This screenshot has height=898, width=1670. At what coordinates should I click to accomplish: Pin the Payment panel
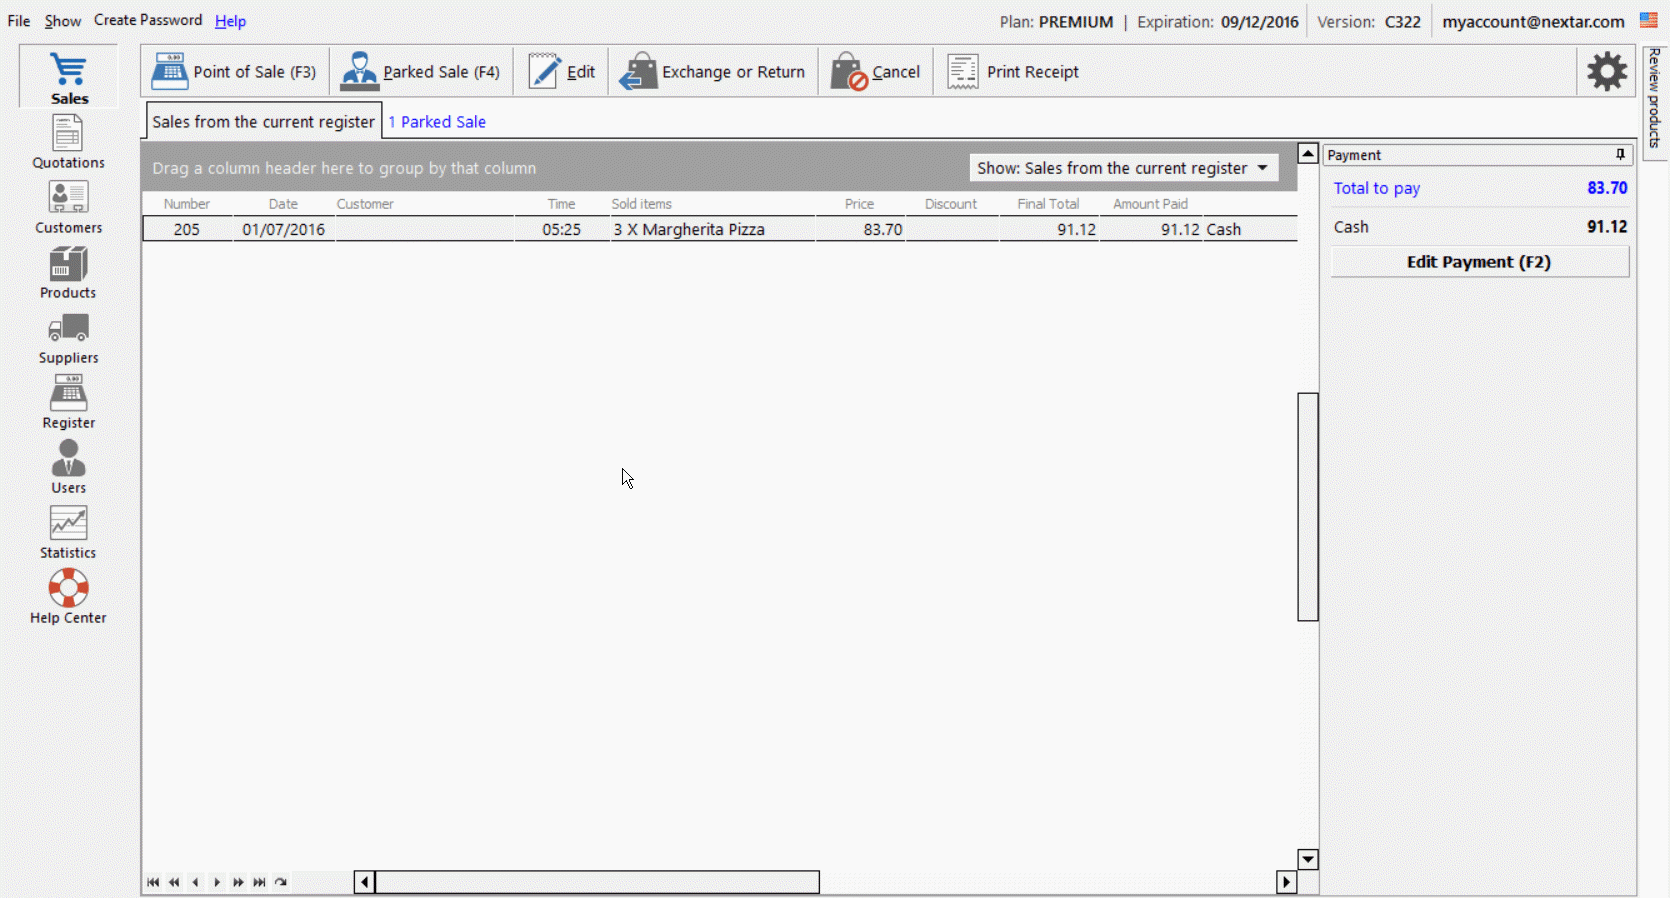tap(1620, 154)
